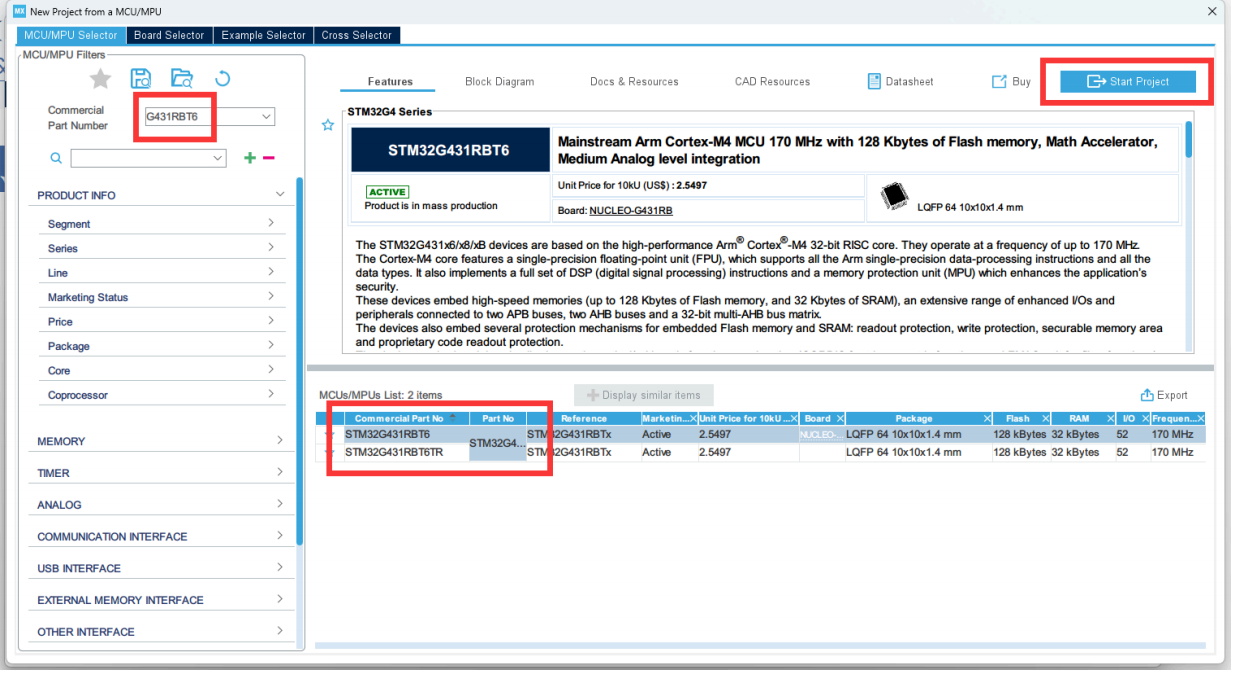The image size is (1234, 676).
Task: Expand the Core filter
Action: click(271, 370)
